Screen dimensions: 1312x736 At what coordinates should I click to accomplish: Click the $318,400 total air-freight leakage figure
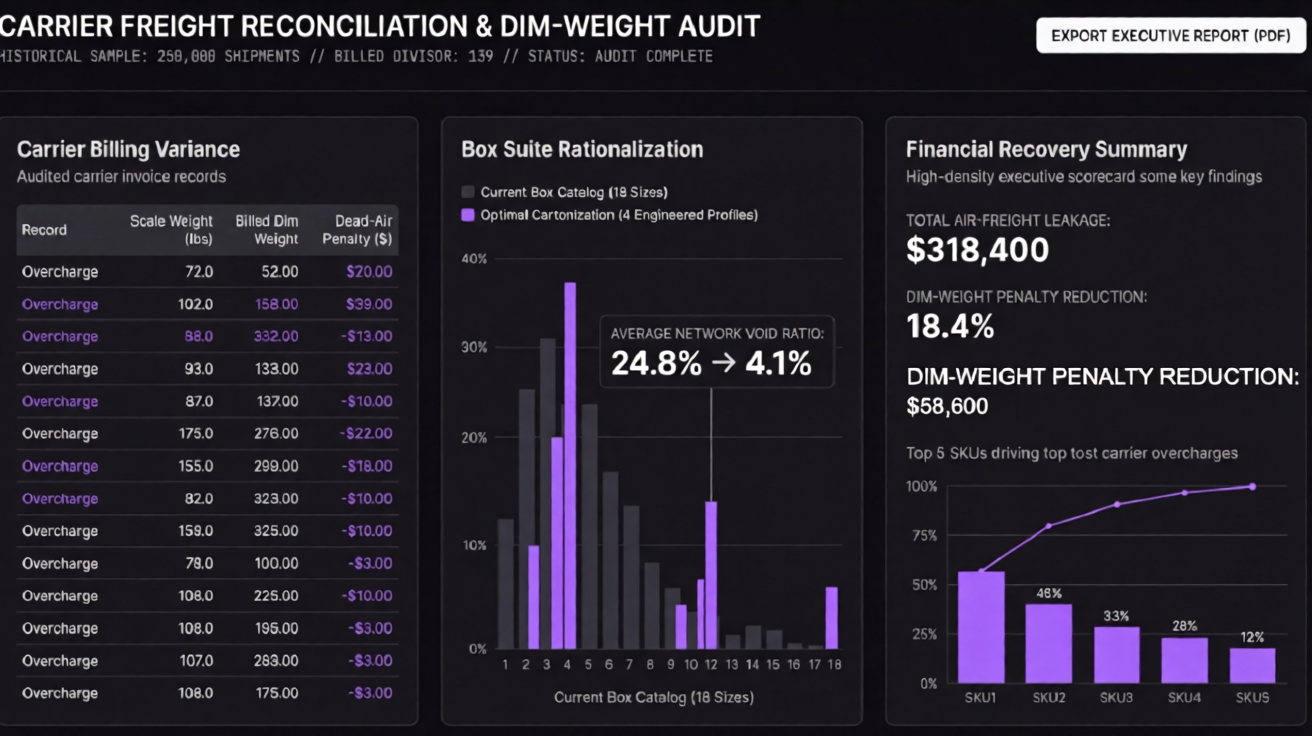(977, 250)
